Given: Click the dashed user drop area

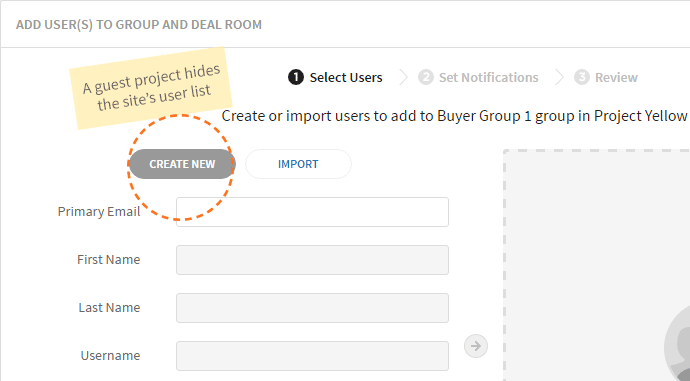Looking at the screenshot, I should [597, 265].
